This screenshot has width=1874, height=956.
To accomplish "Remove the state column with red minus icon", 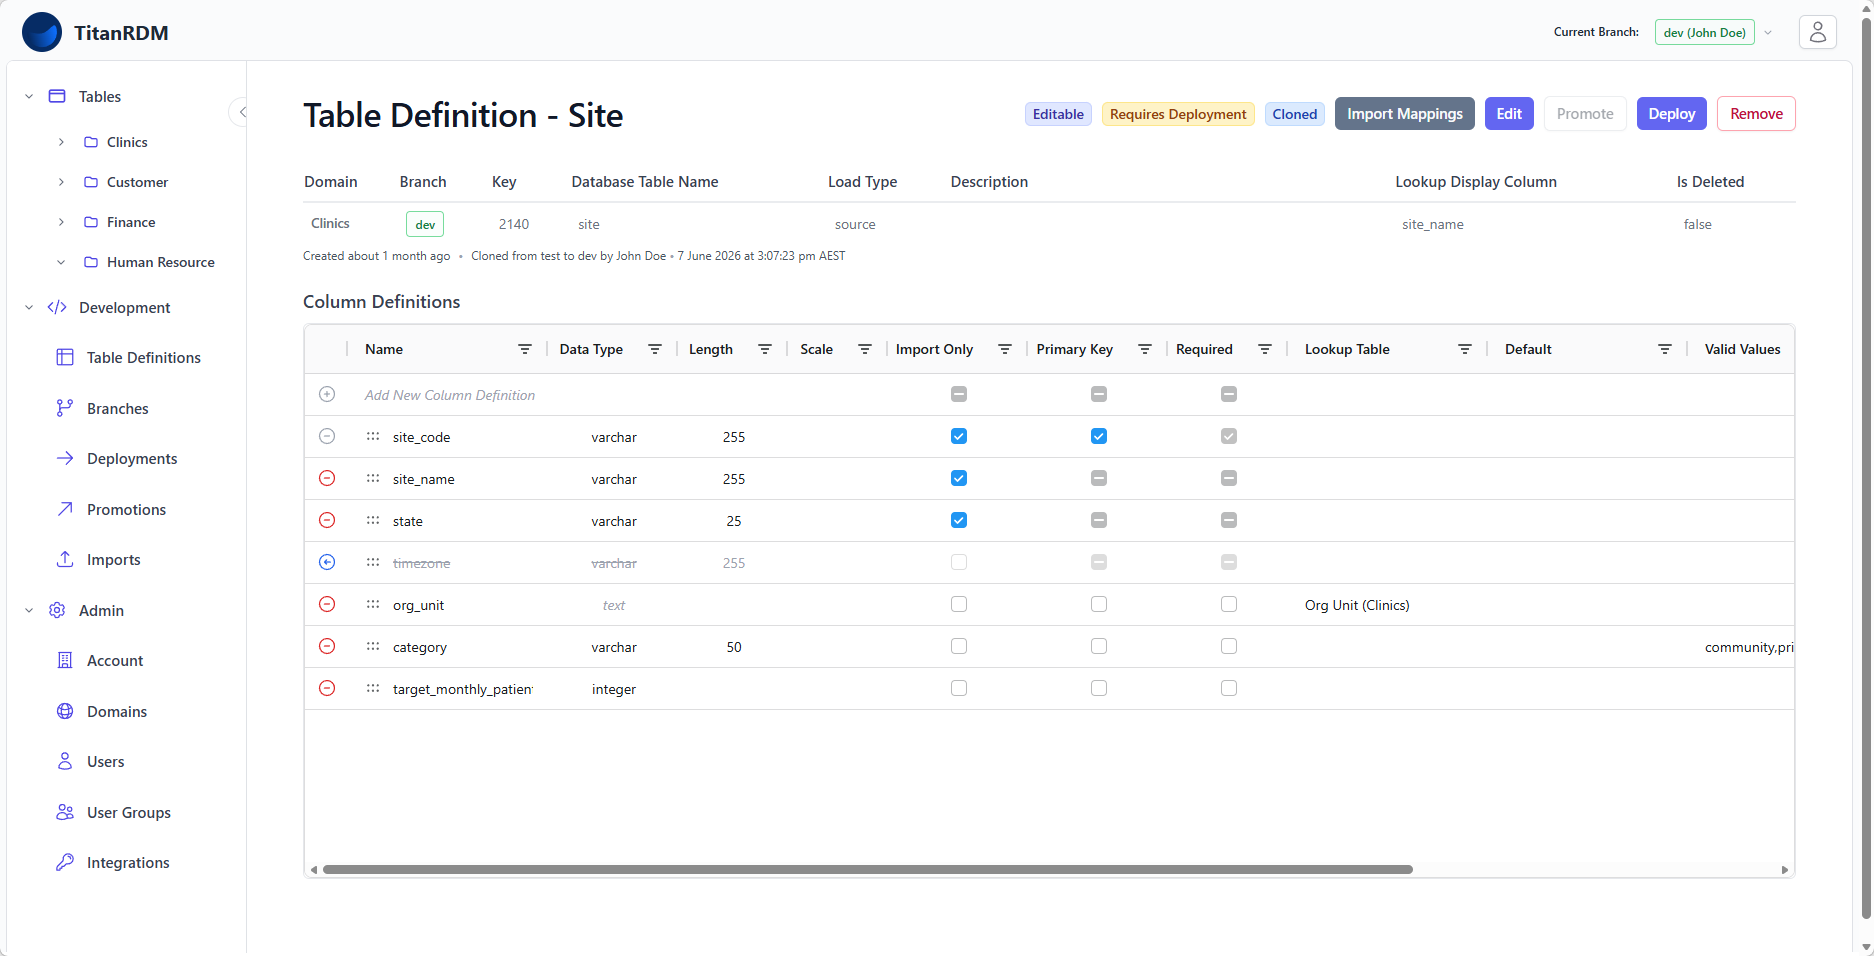I will tap(327, 520).
